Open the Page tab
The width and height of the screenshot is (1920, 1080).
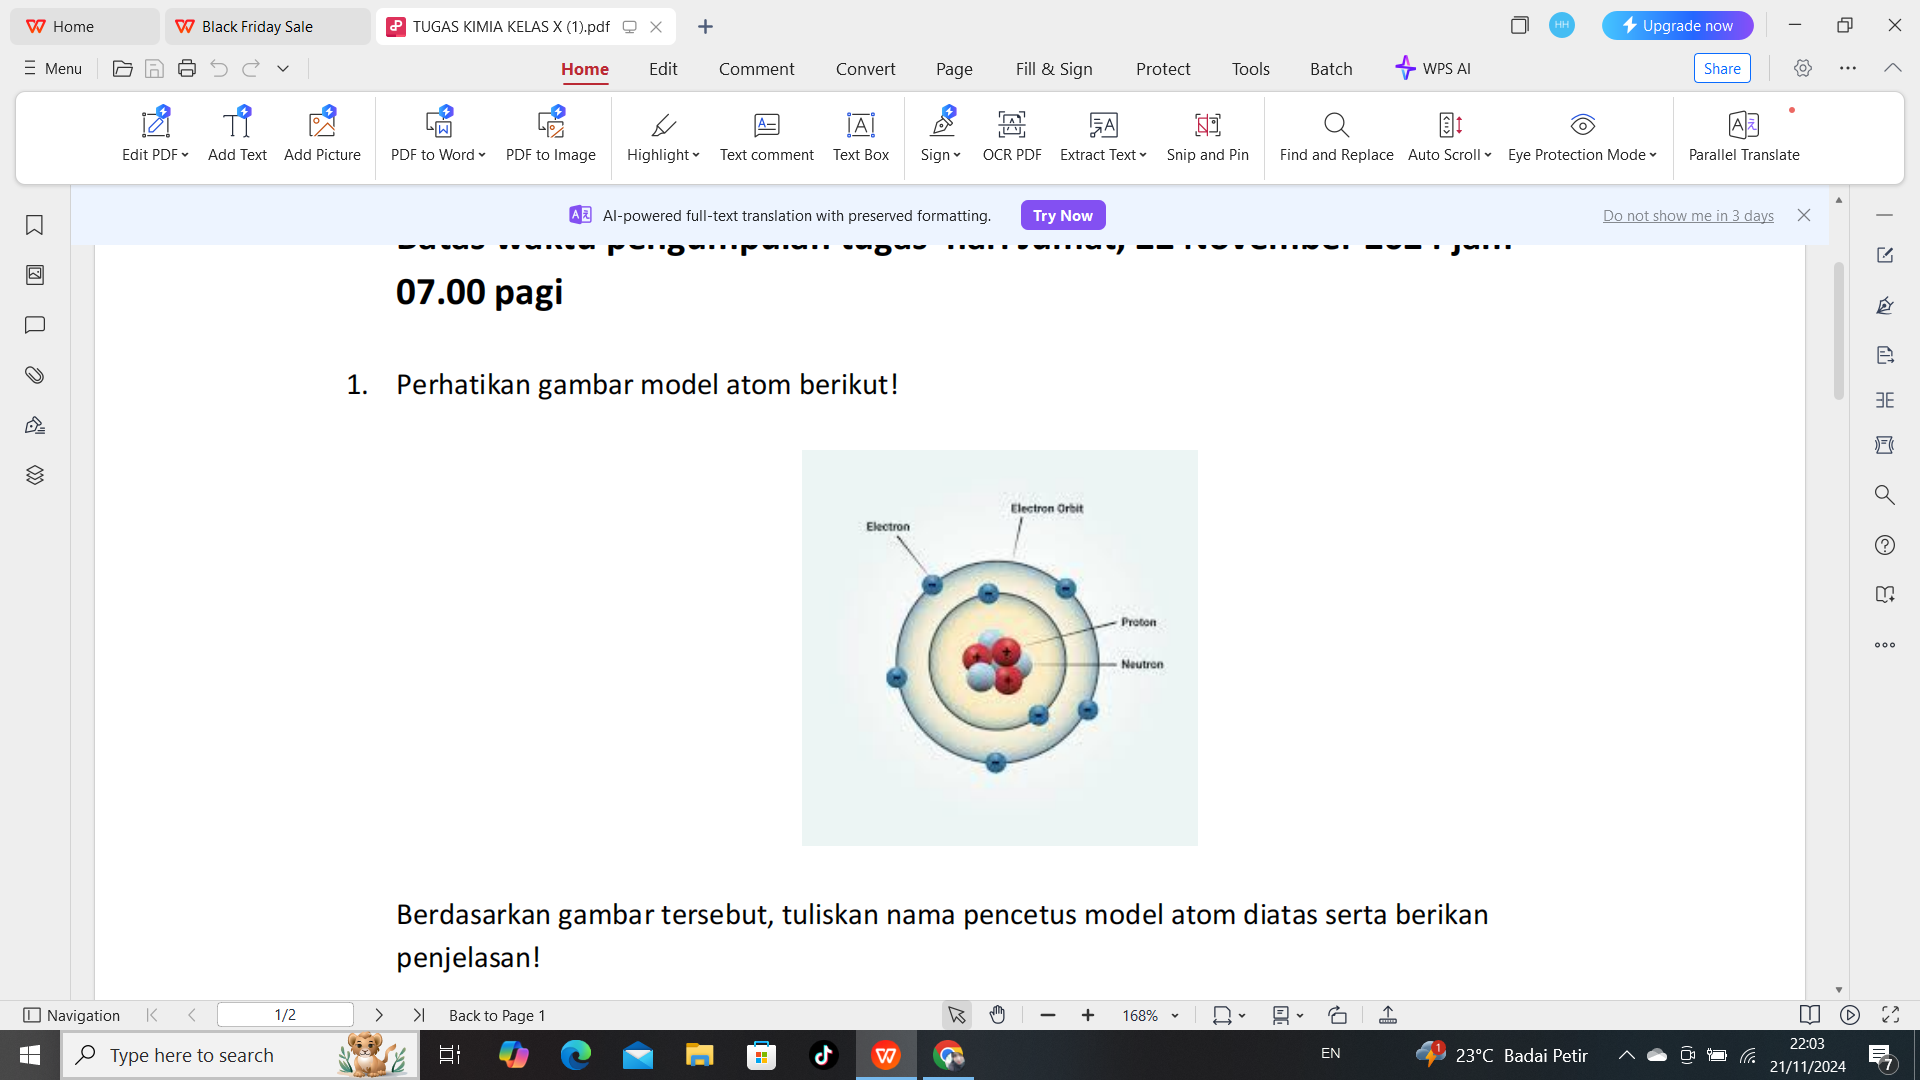[x=954, y=69]
